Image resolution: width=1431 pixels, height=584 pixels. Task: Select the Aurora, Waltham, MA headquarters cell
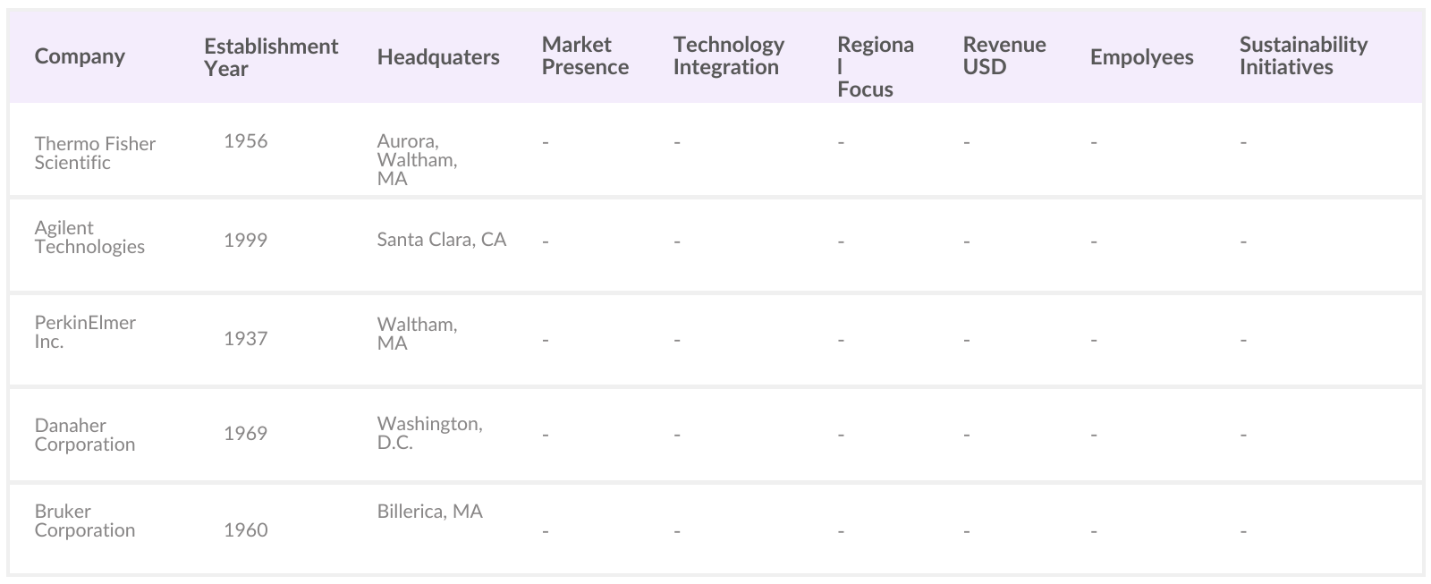tap(417, 159)
